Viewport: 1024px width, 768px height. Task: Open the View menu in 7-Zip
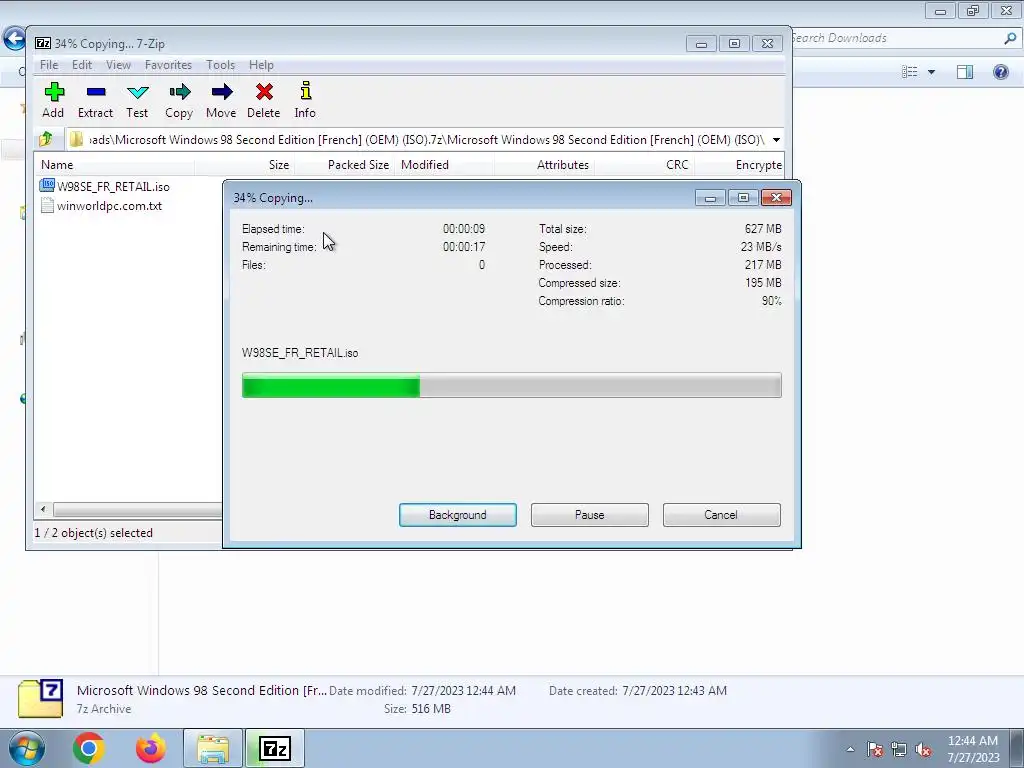(x=118, y=65)
